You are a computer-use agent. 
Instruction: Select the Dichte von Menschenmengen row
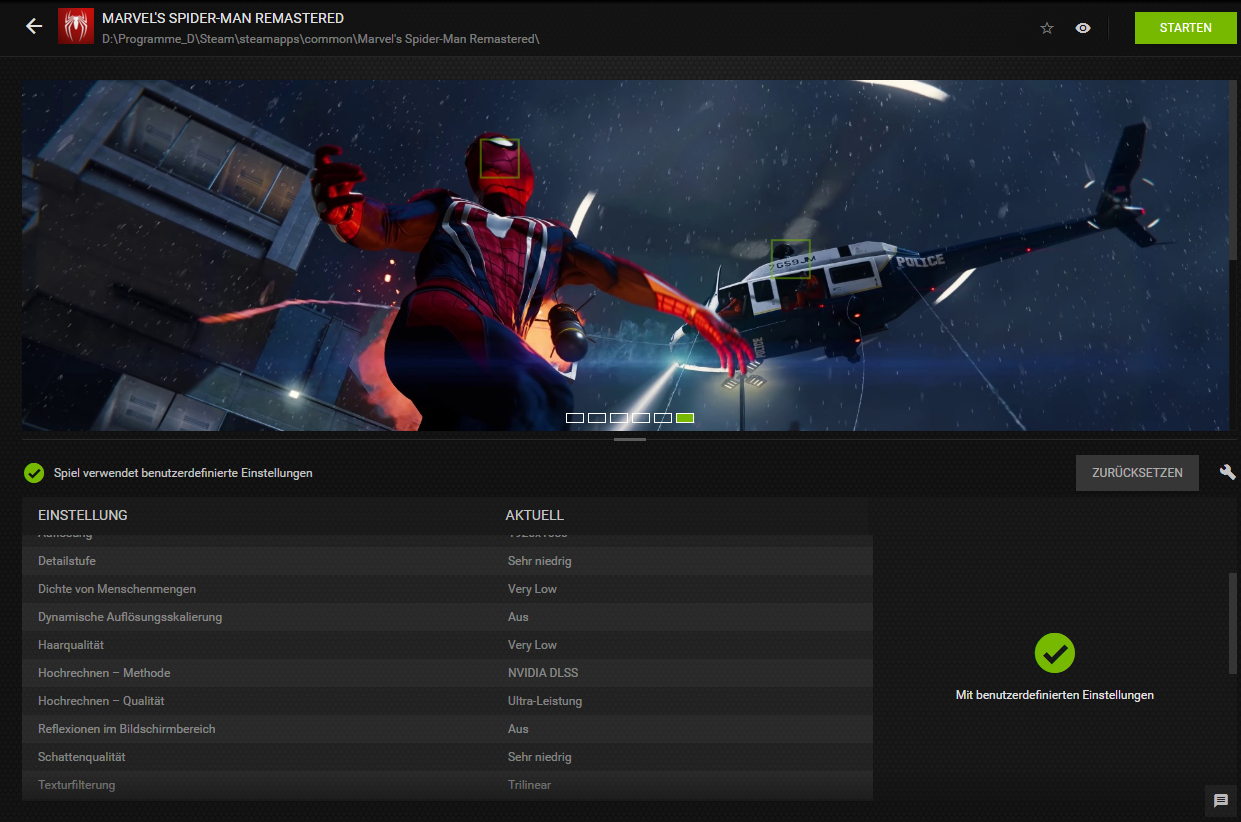[447, 589]
